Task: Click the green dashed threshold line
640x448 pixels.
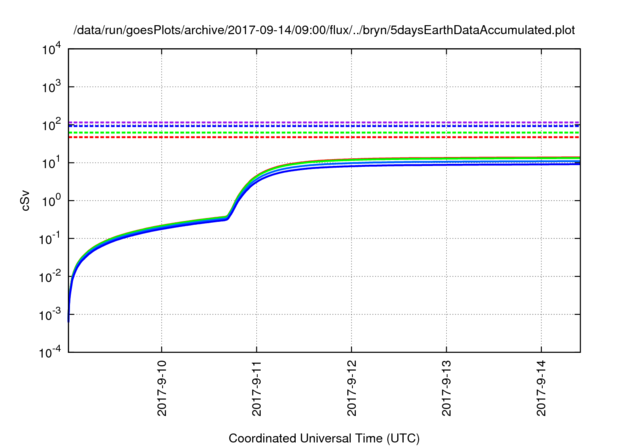Action: 324,133
